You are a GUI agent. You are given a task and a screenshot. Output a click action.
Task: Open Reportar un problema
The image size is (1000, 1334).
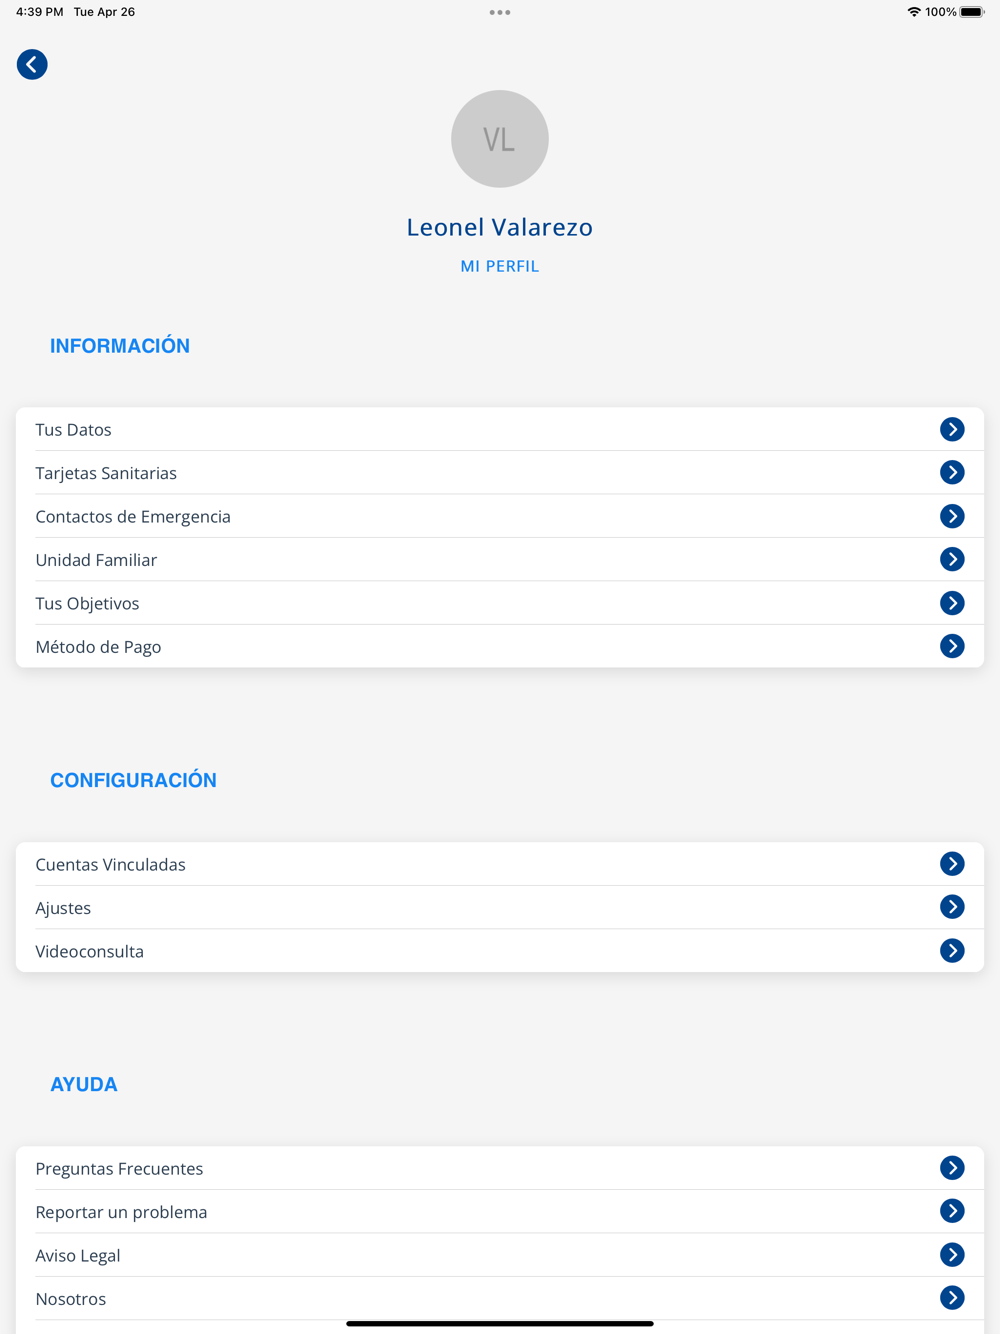pyautogui.click(x=500, y=1211)
